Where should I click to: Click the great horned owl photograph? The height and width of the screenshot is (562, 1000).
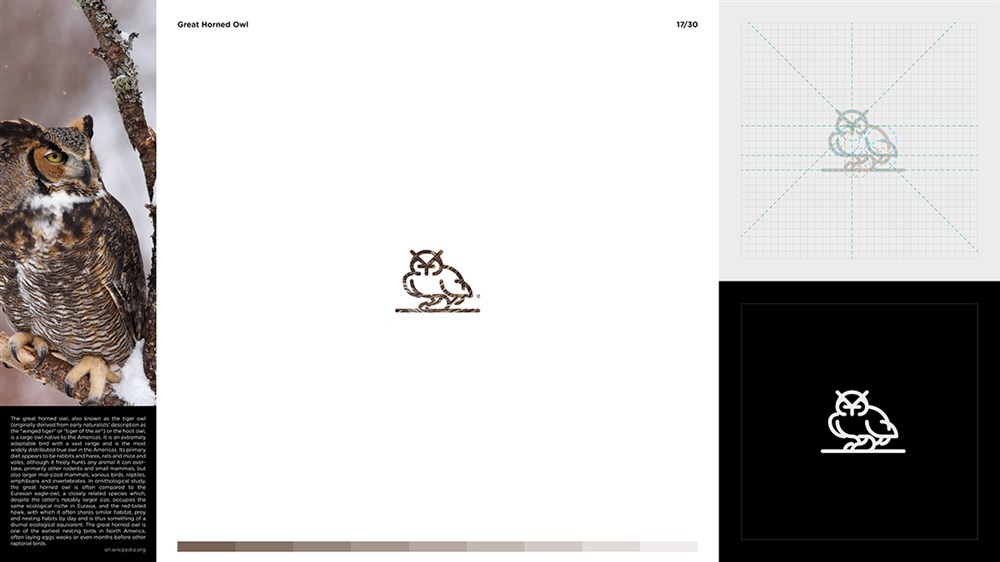[x=78, y=203]
